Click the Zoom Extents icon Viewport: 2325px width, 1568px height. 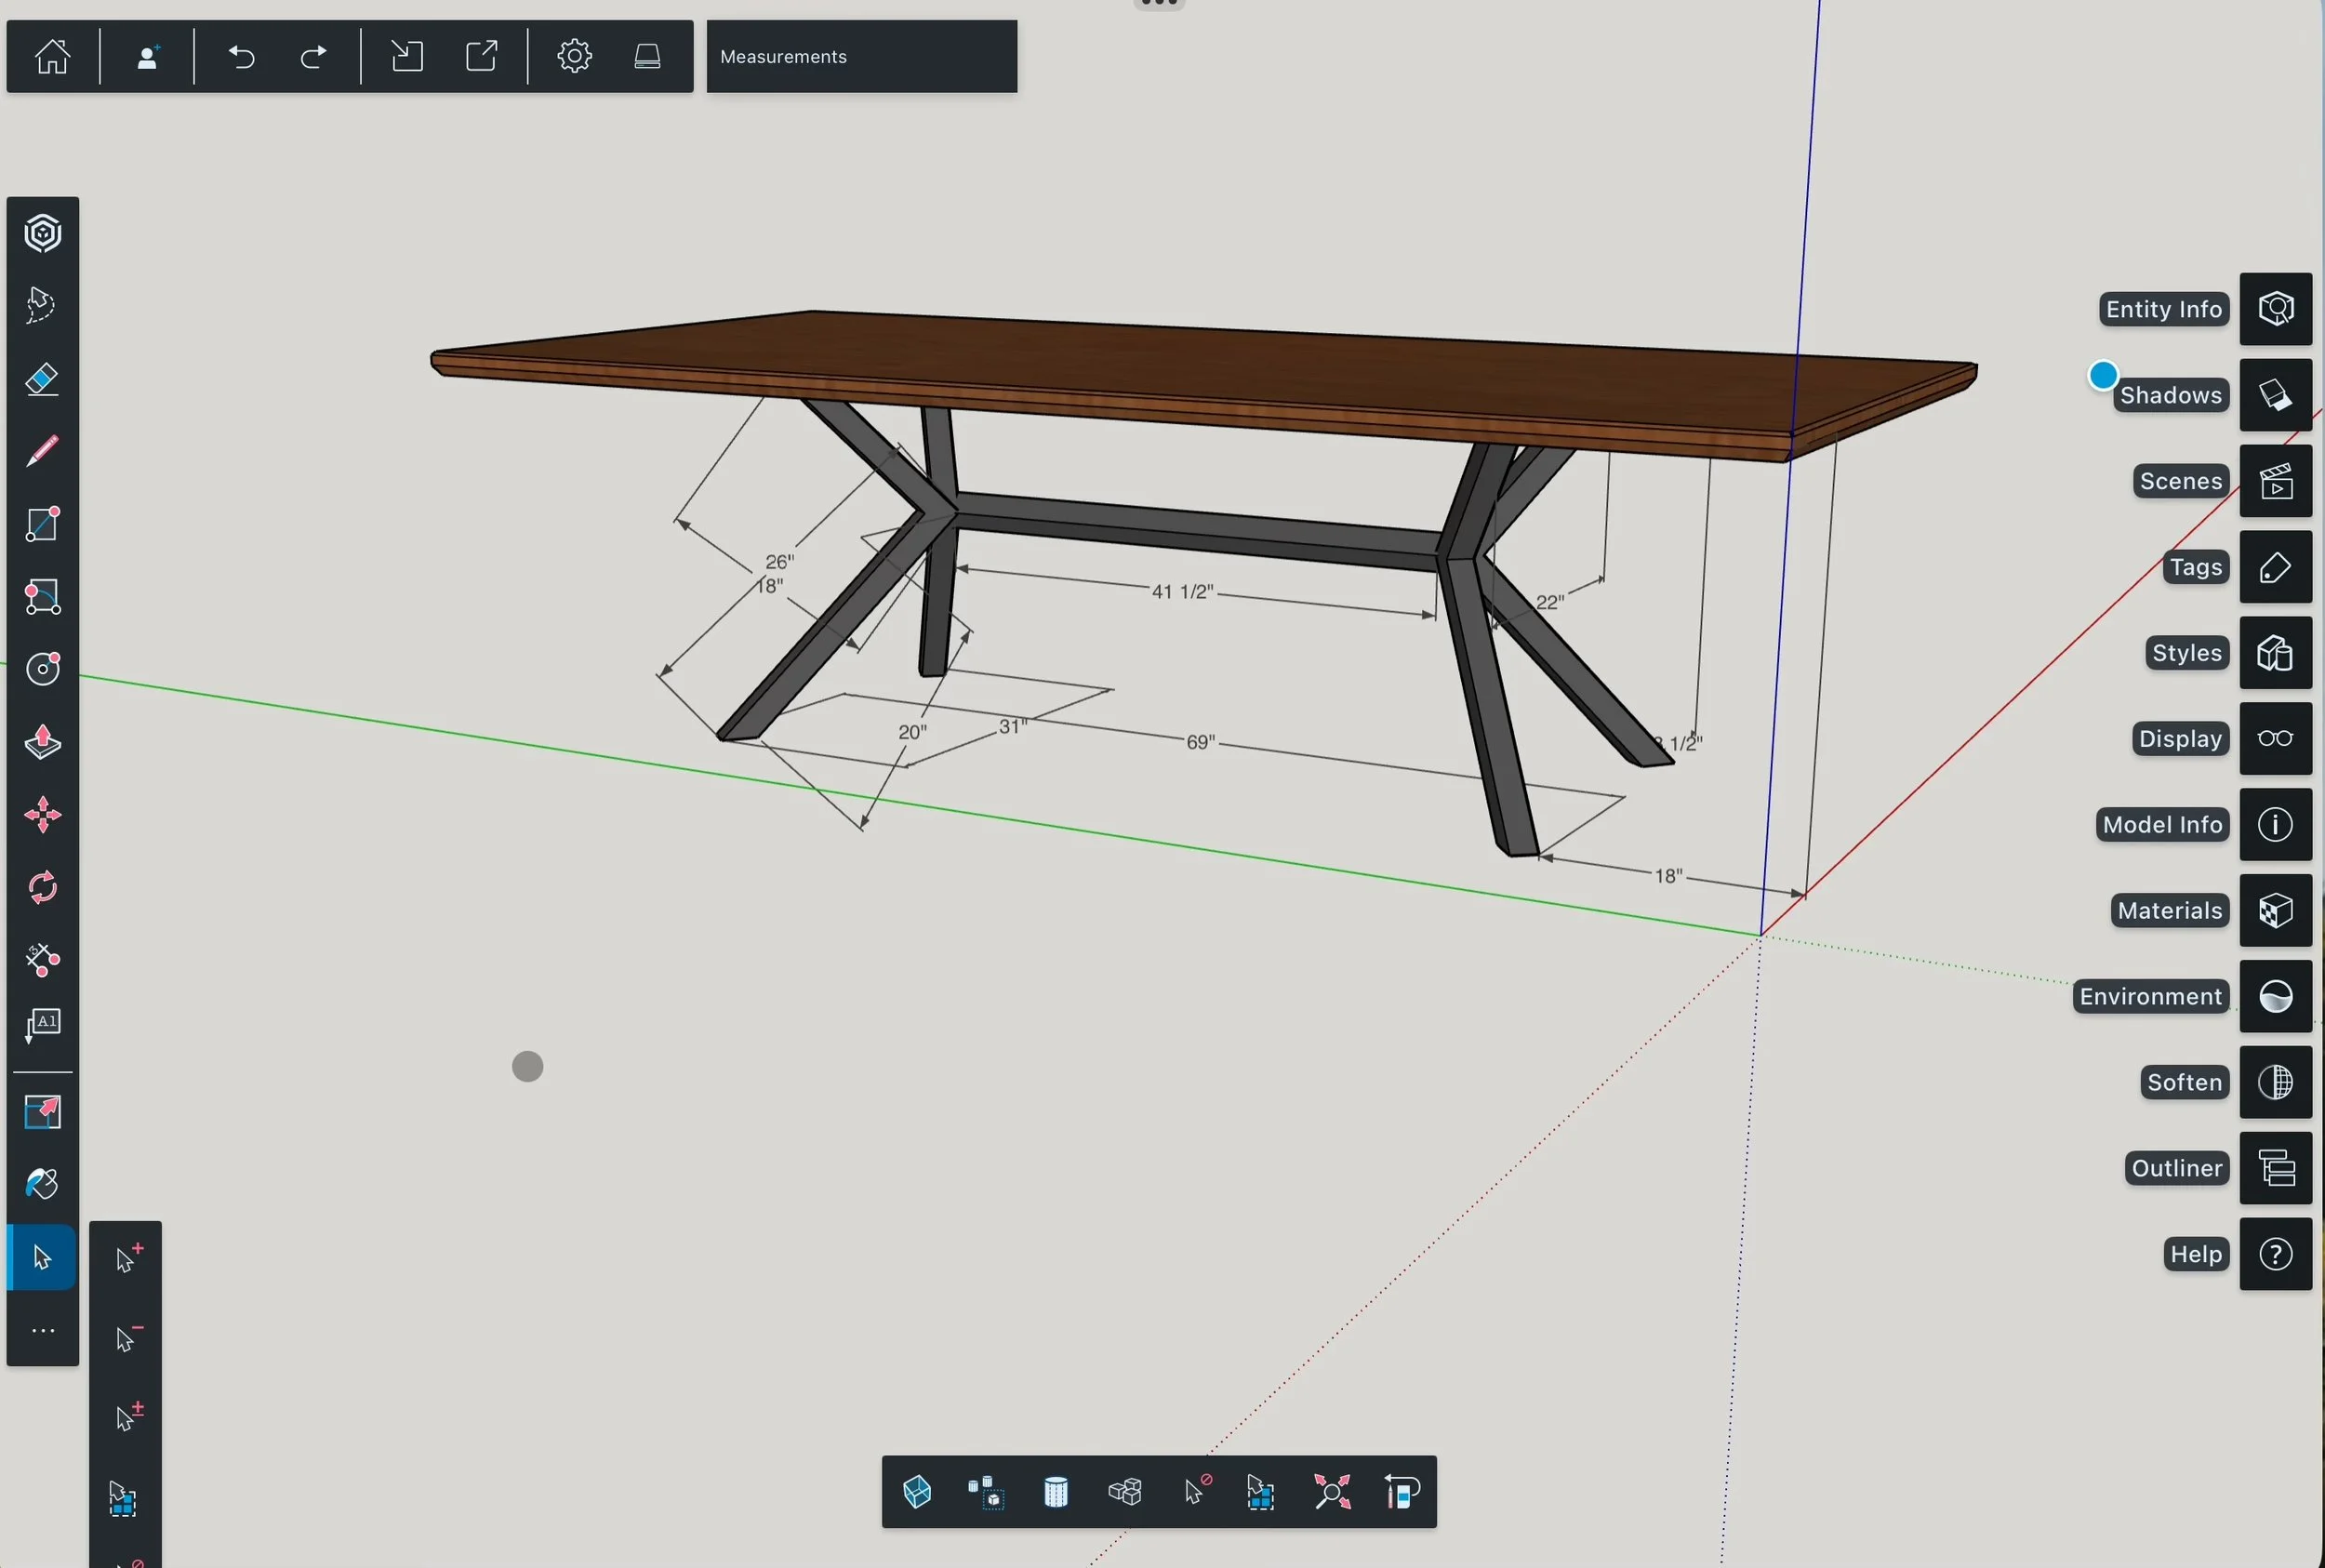pos(1331,1492)
